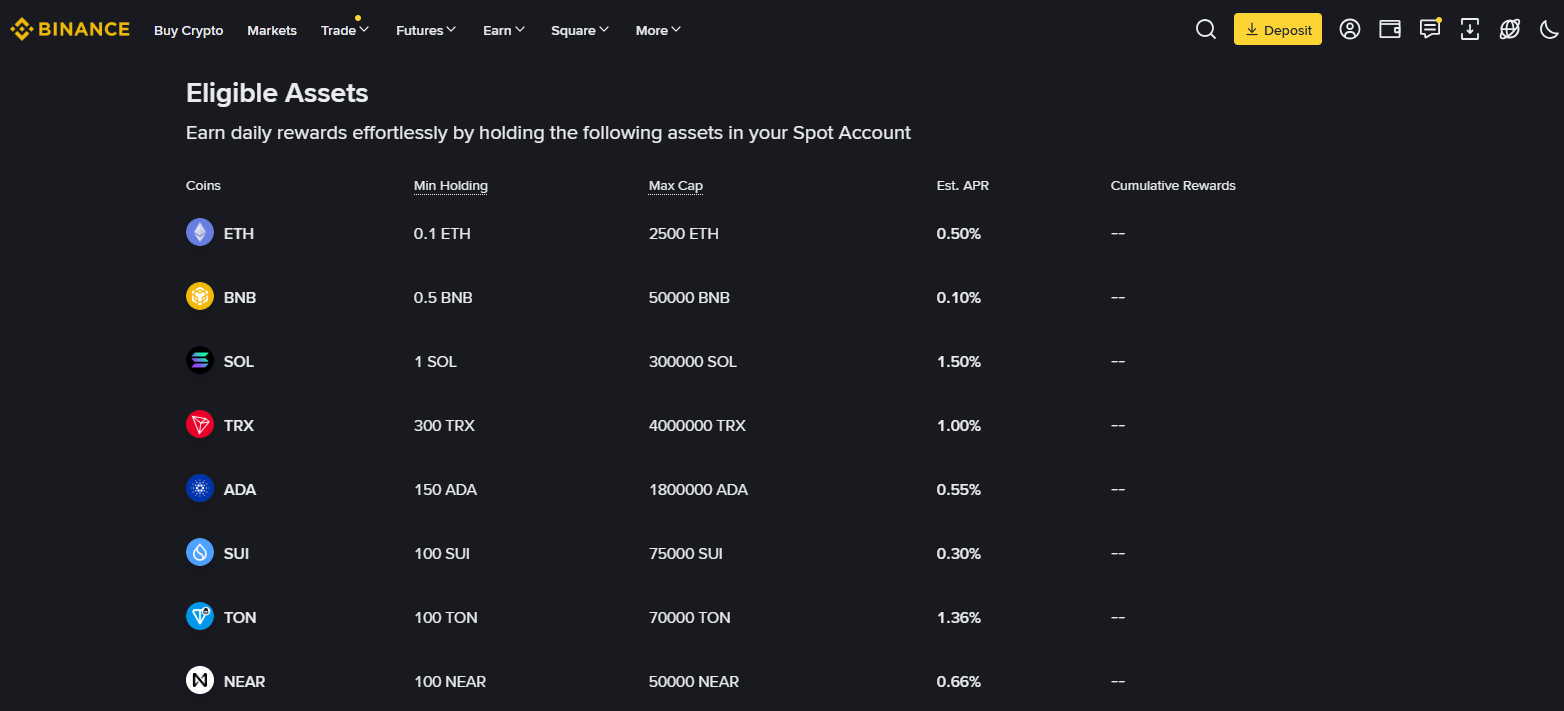The width and height of the screenshot is (1564, 711).
Task: Select the NEAR coin name
Action: pyautogui.click(x=245, y=681)
